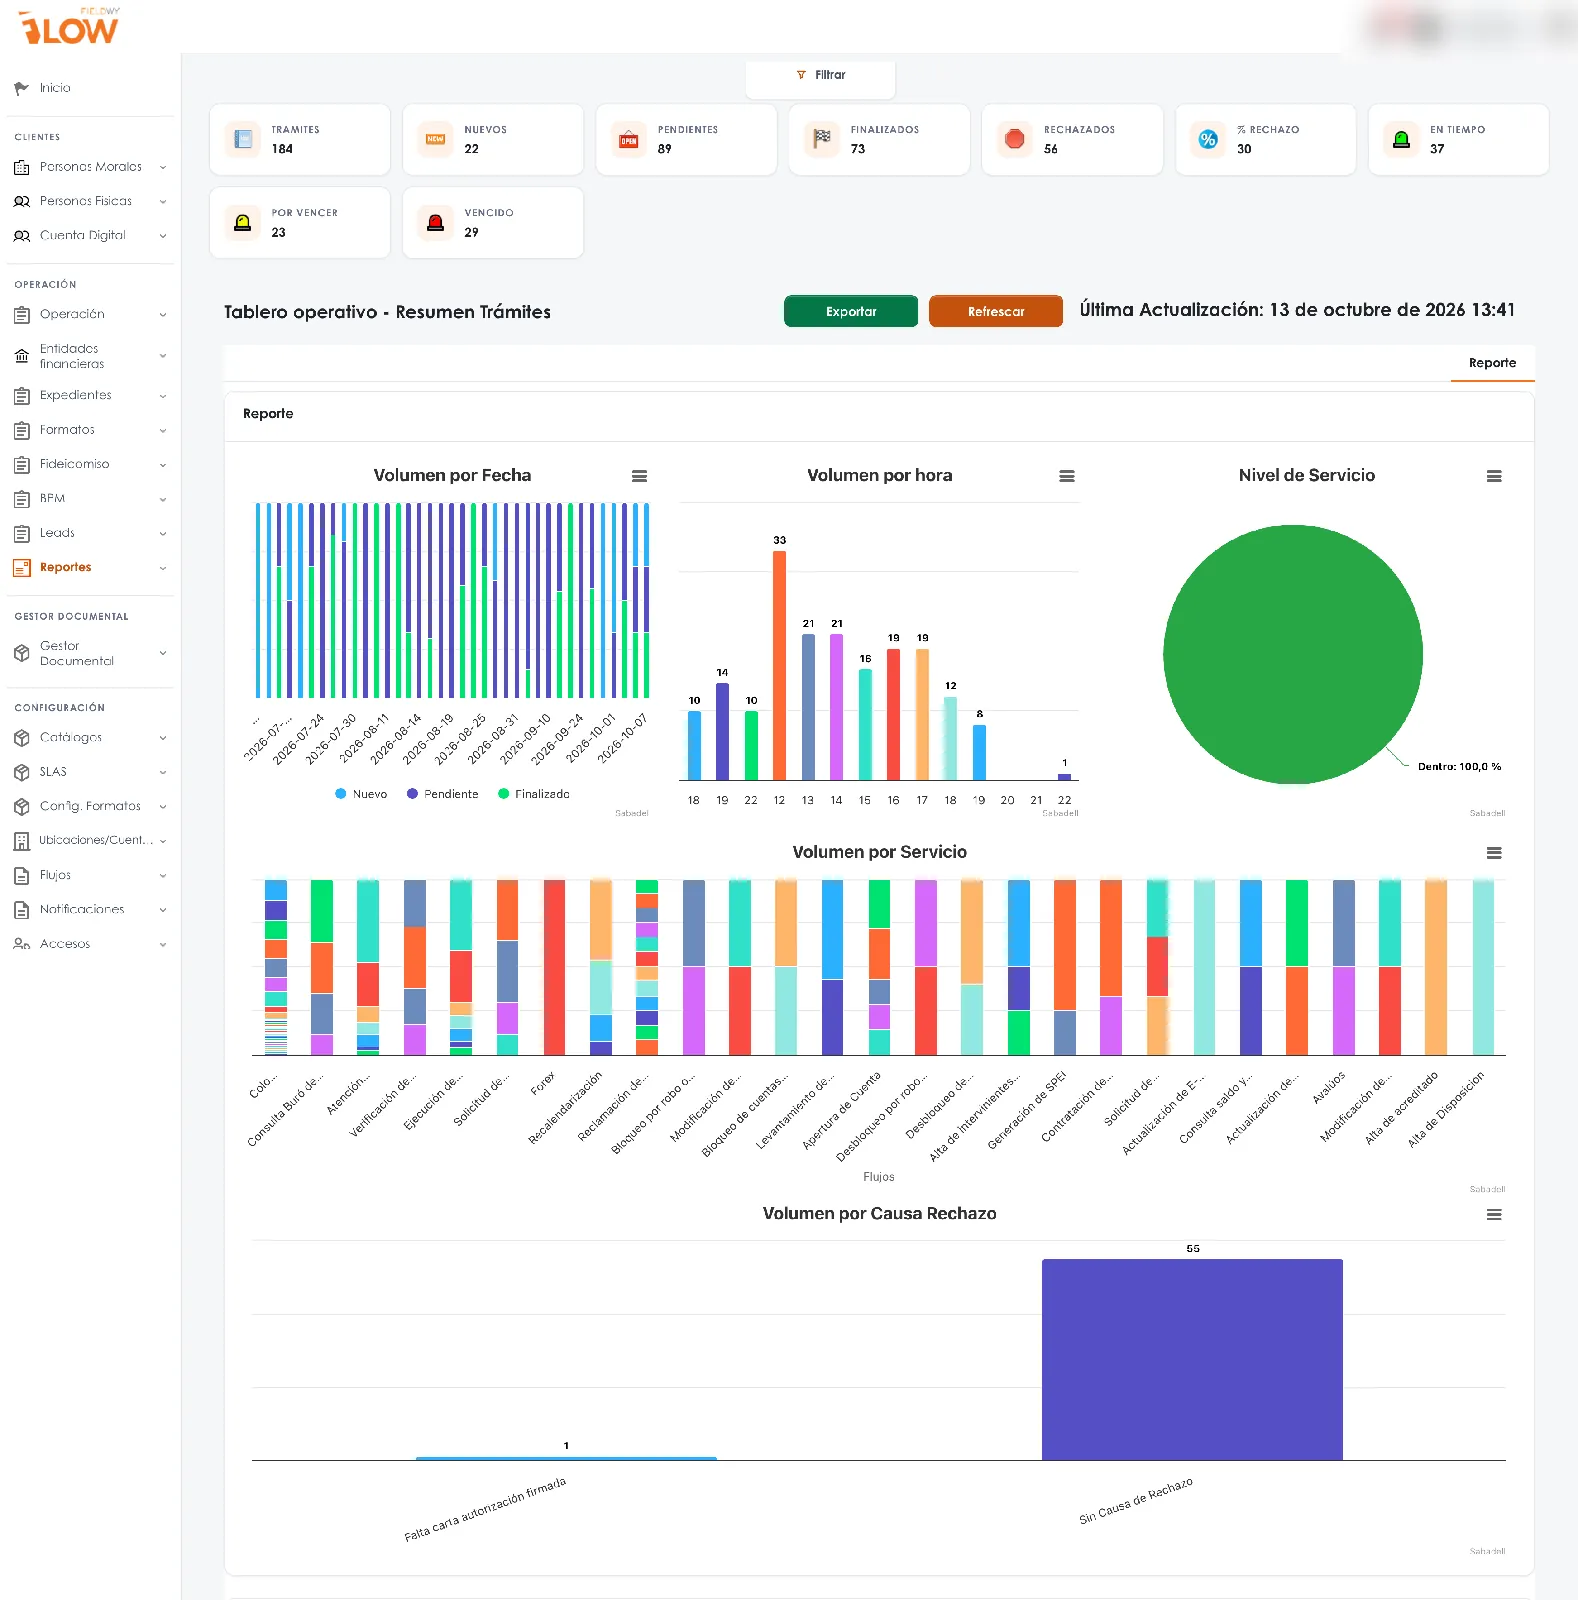Click the orange Refrescar button

click(x=996, y=311)
